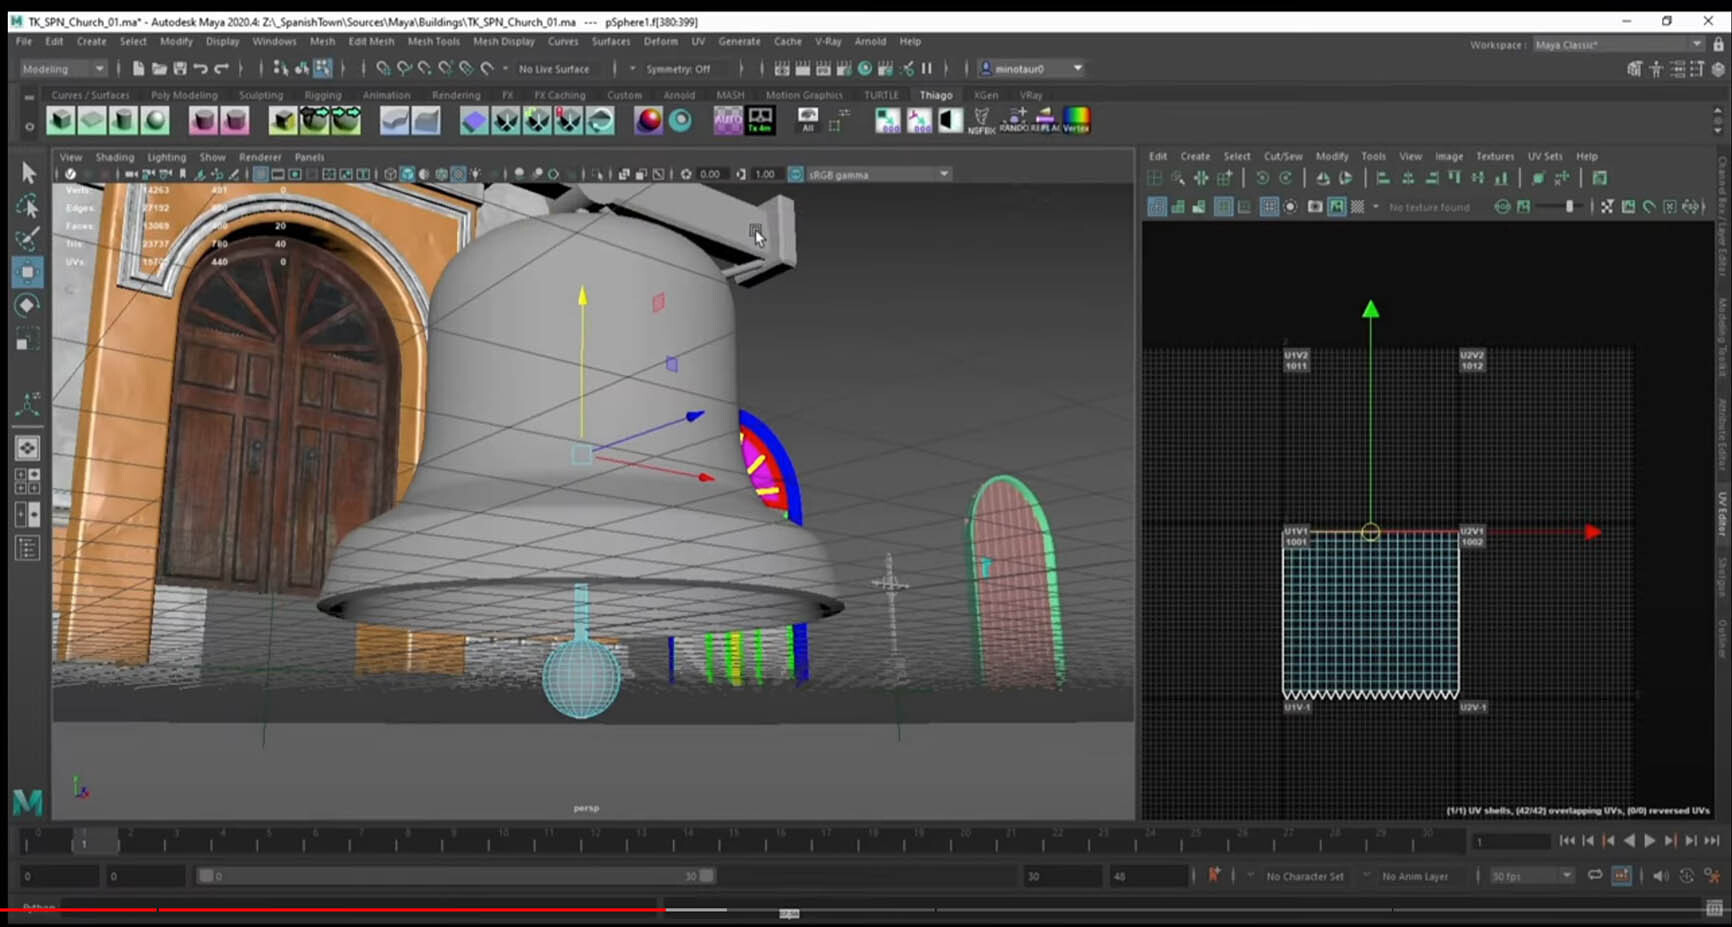
Task: Open the Cut/Sew menu in UV editor
Action: 1283,157
